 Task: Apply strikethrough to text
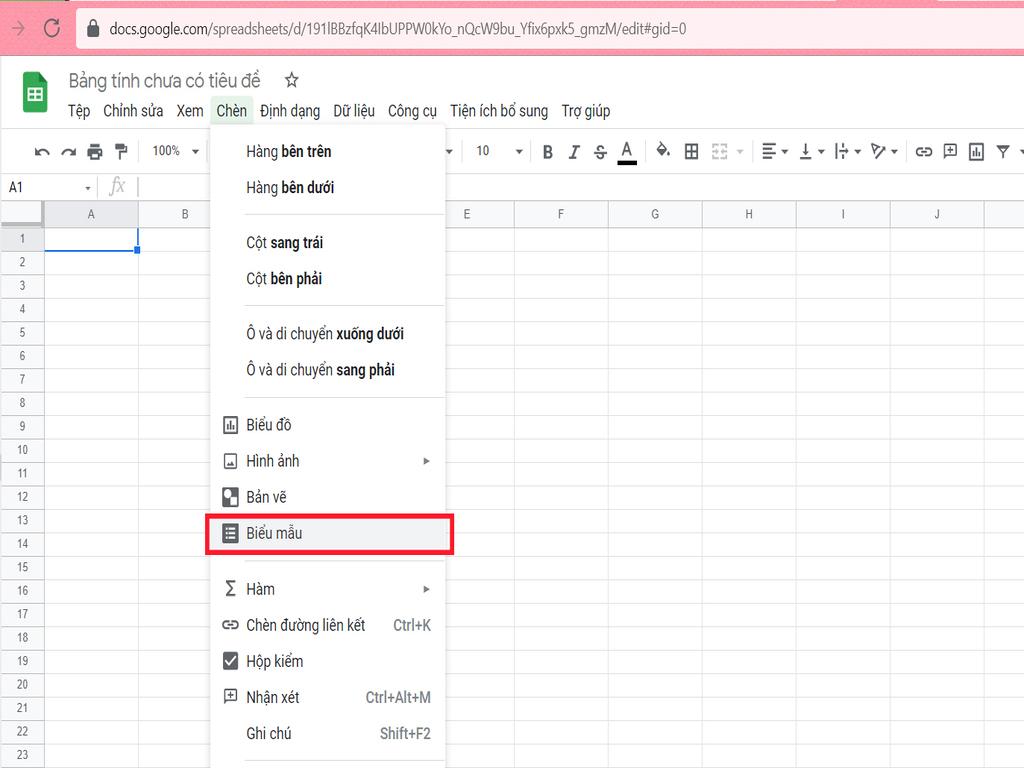click(x=599, y=151)
